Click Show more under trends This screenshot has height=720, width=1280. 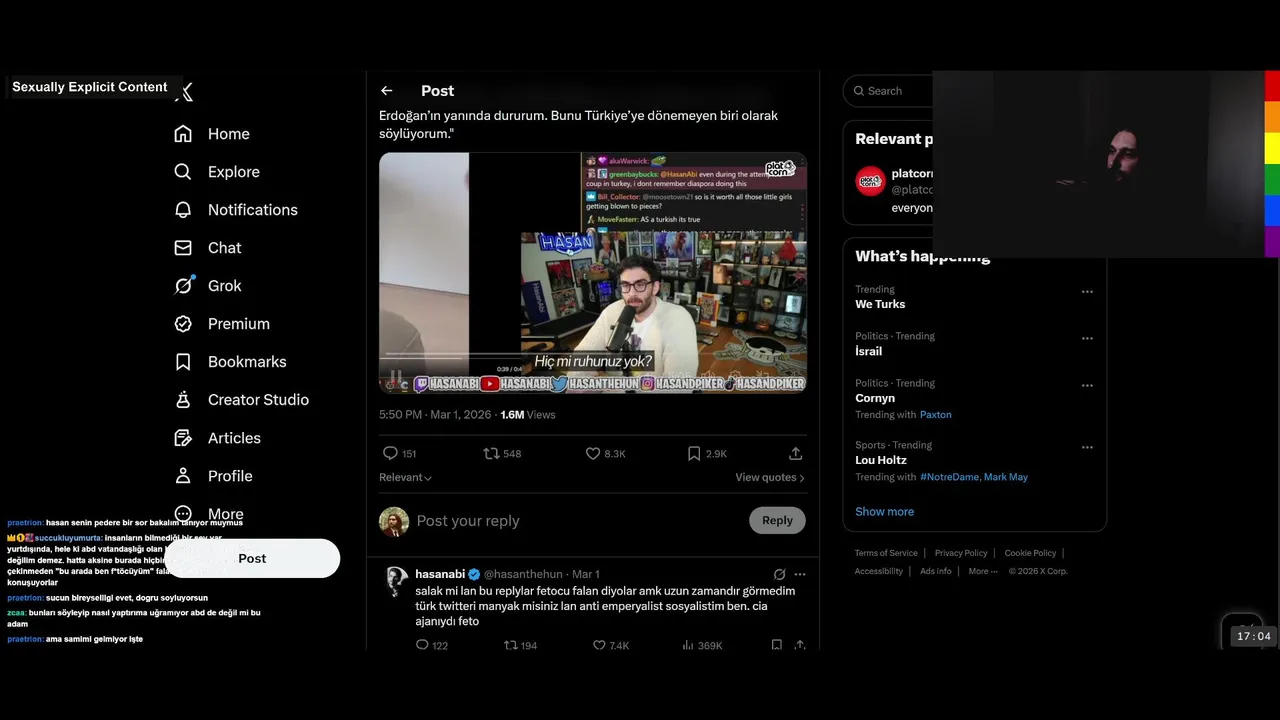click(884, 511)
